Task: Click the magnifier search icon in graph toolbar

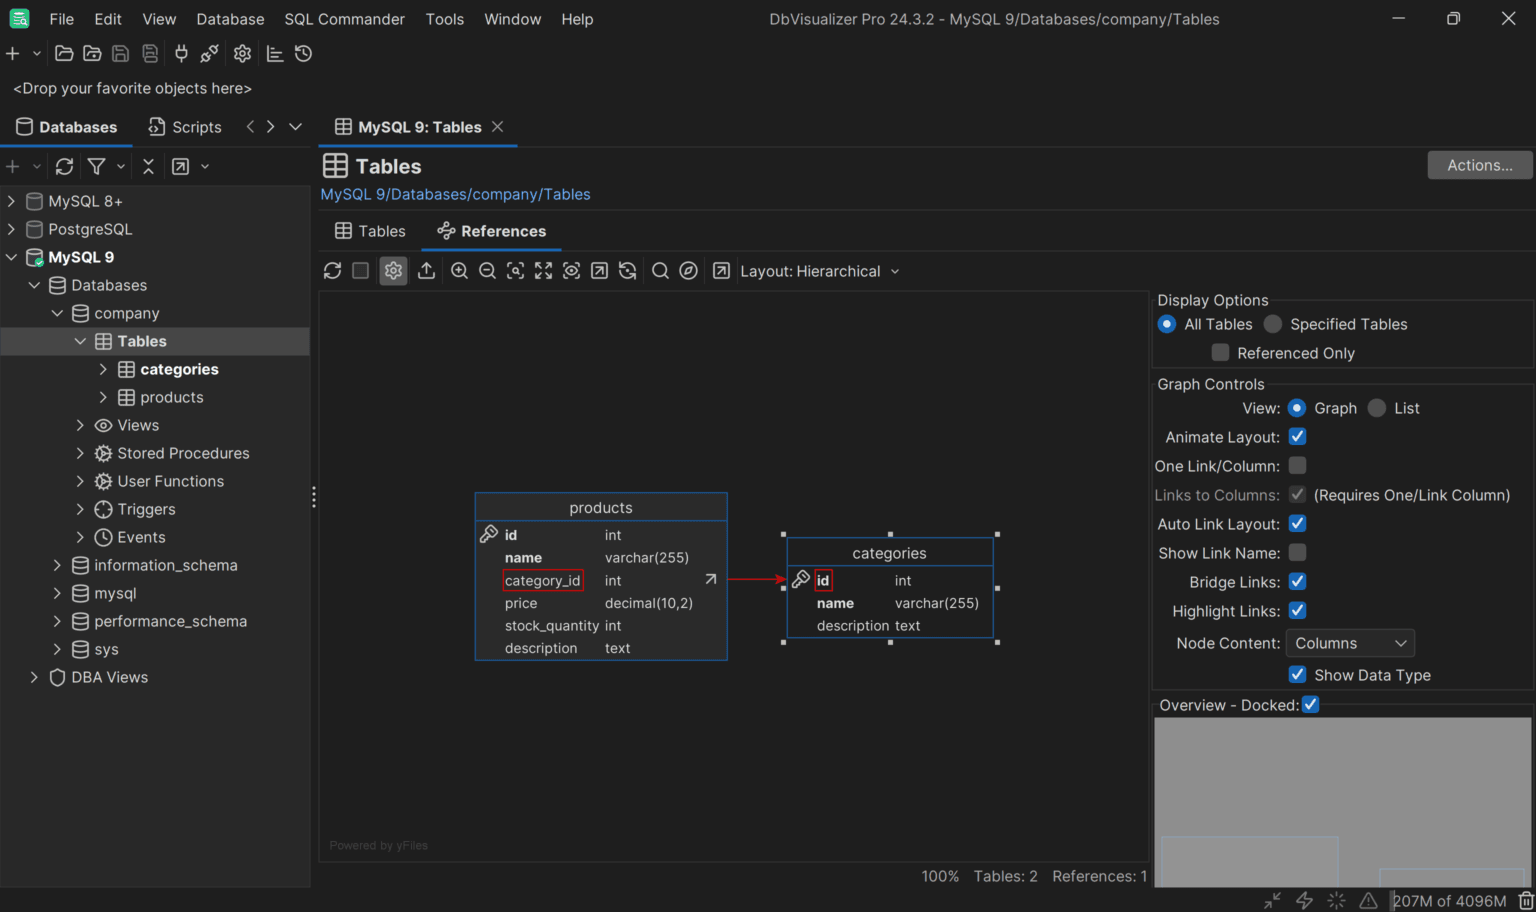Action: click(660, 271)
